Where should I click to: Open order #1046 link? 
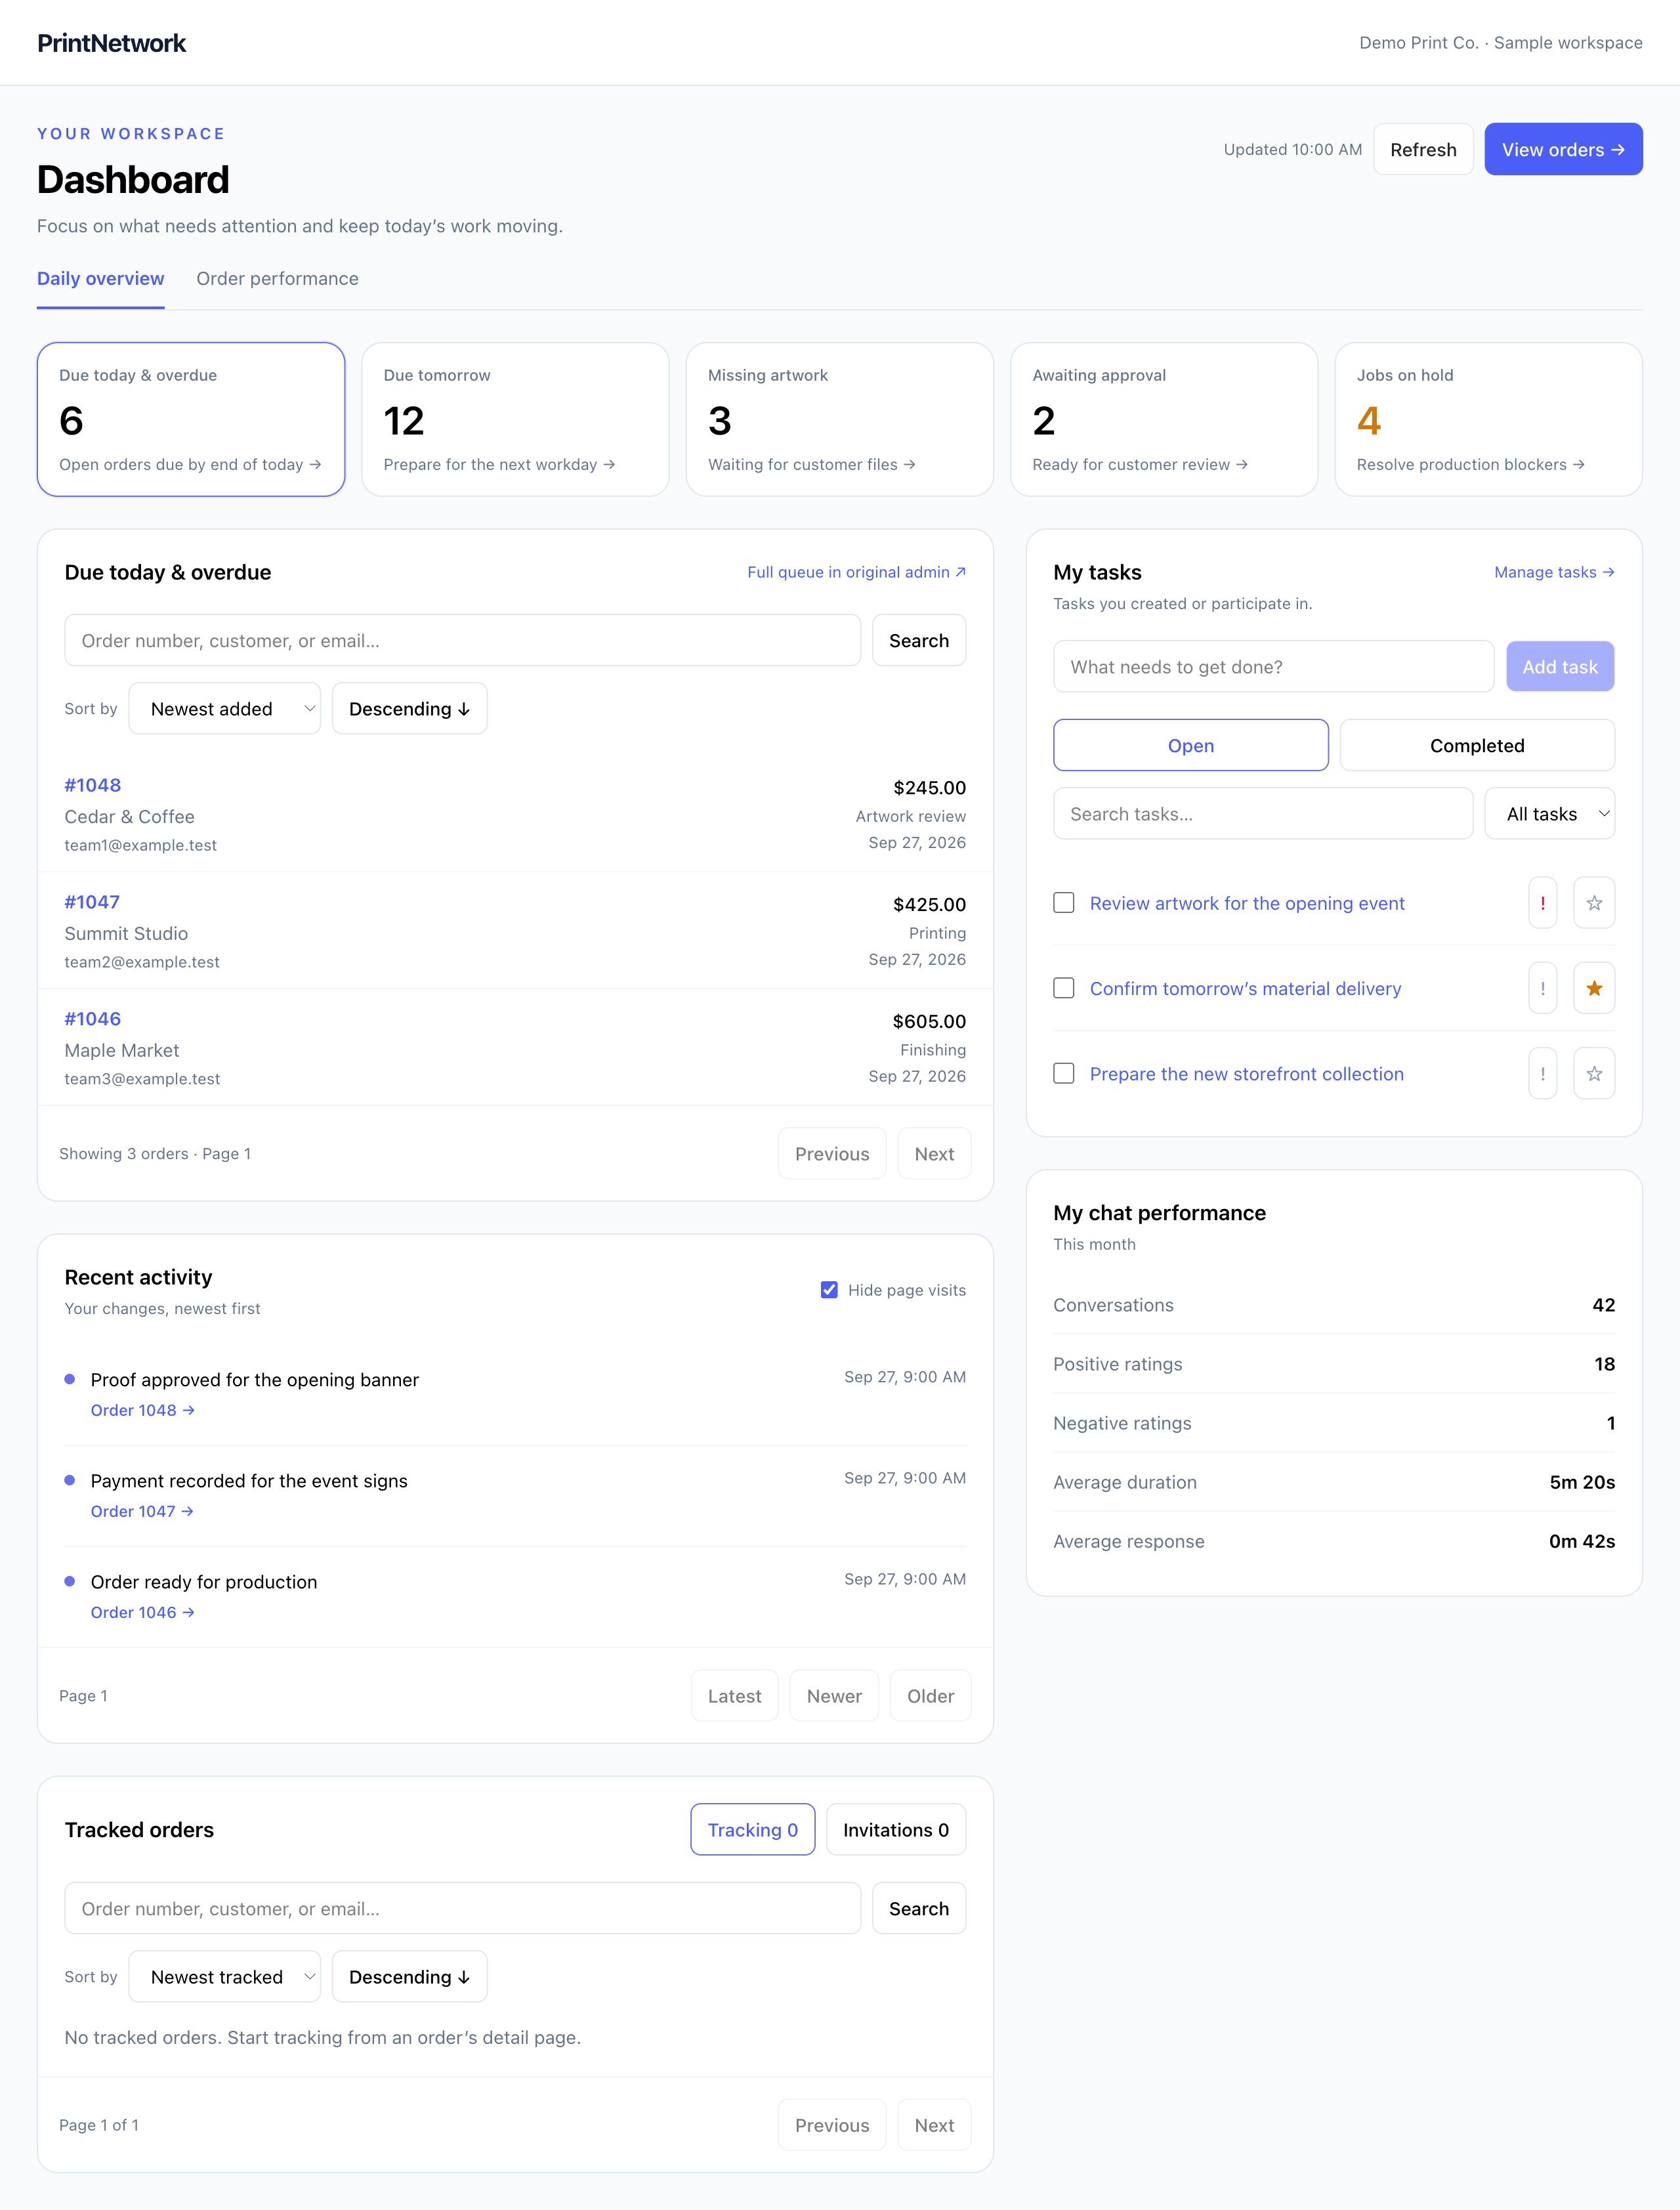tap(92, 1019)
